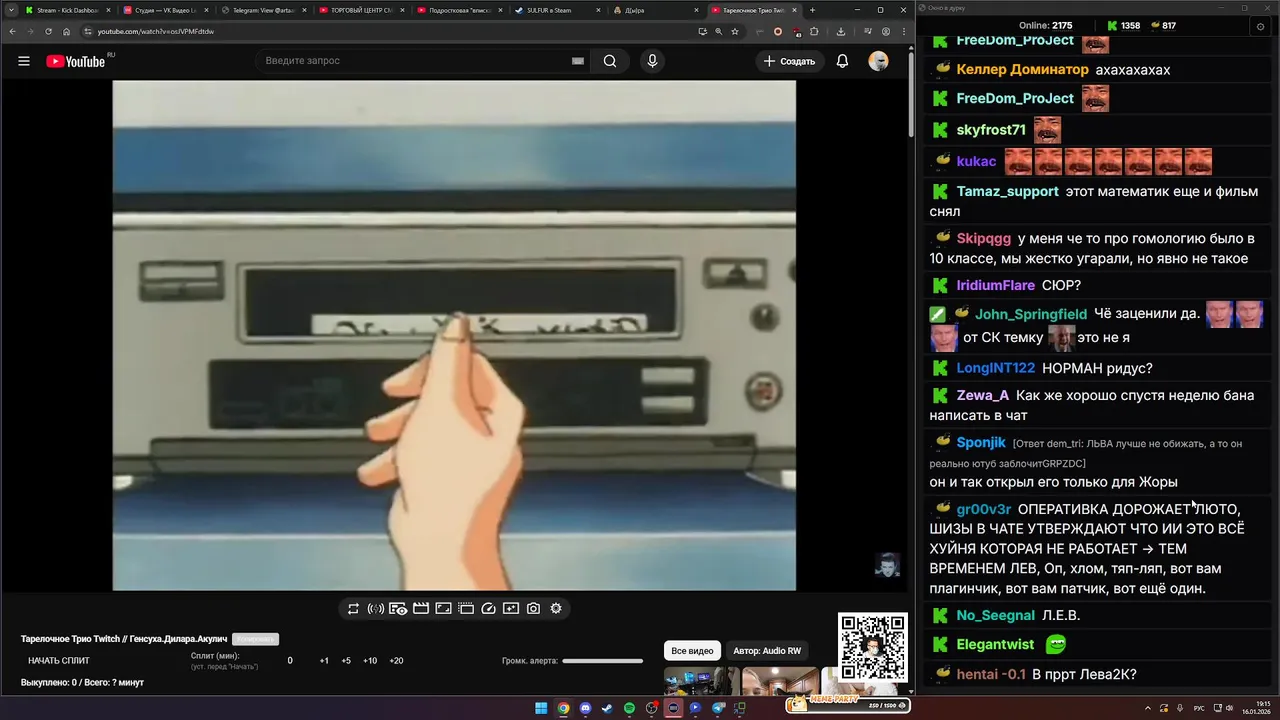Open the YouTube hamburger guide menu
Viewport: 1280px width, 720px height.
[24, 61]
